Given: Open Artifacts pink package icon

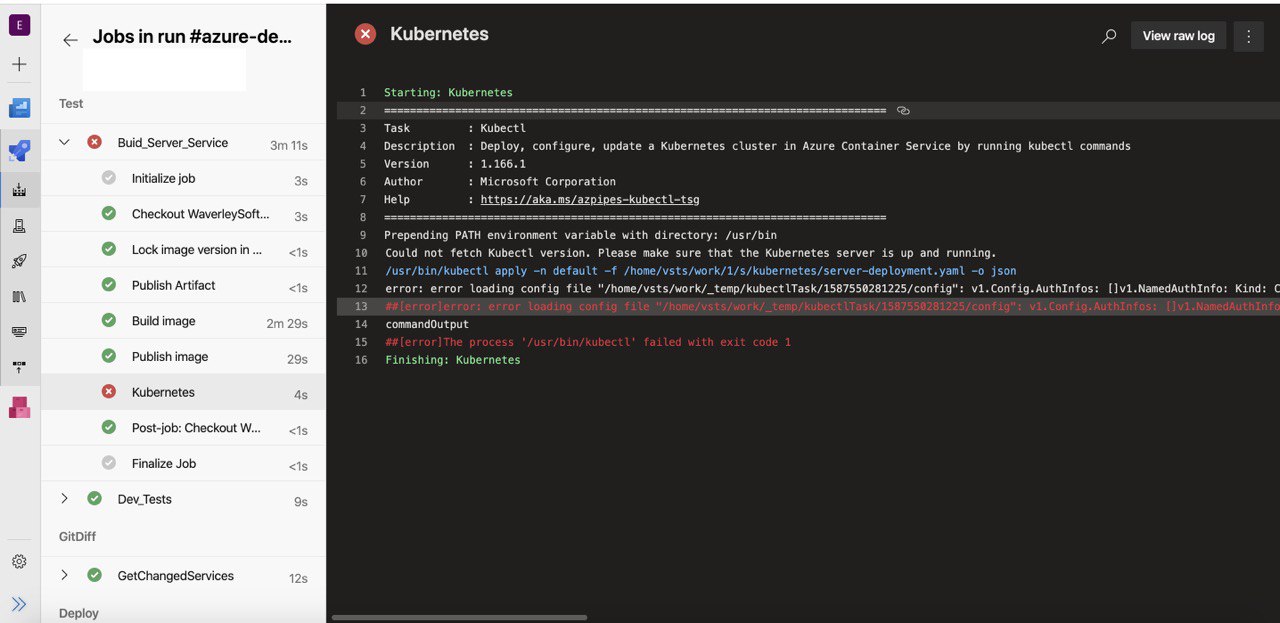Looking at the screenshot, I should (x=19, y=407).
